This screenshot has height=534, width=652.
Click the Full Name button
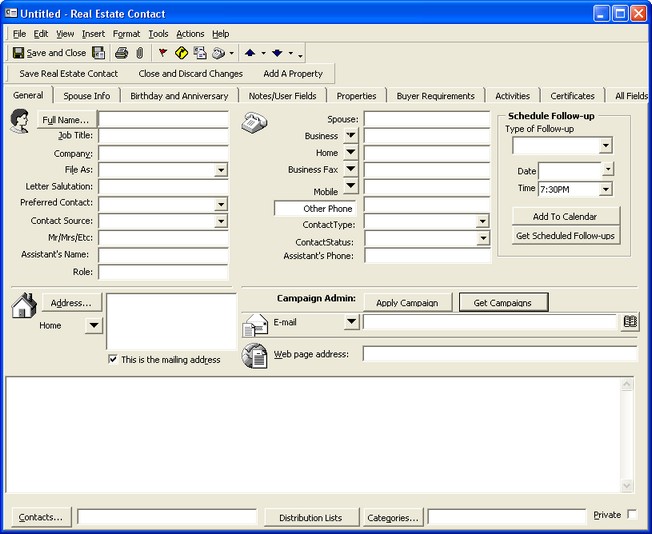(65, 120)
